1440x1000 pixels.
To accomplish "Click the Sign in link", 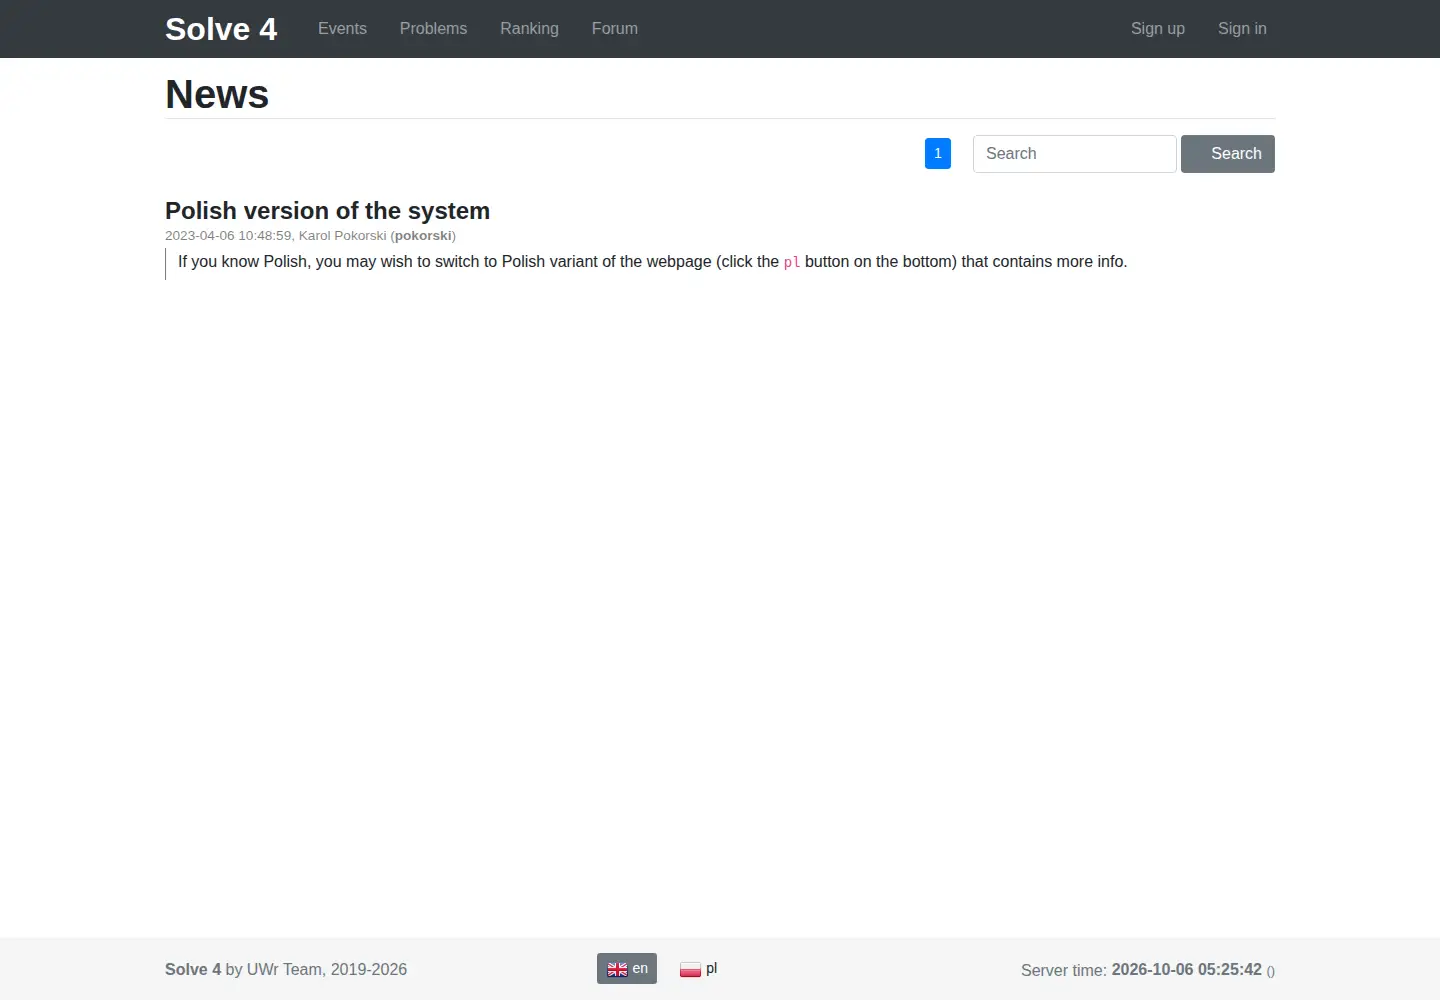I will 1242,29.
